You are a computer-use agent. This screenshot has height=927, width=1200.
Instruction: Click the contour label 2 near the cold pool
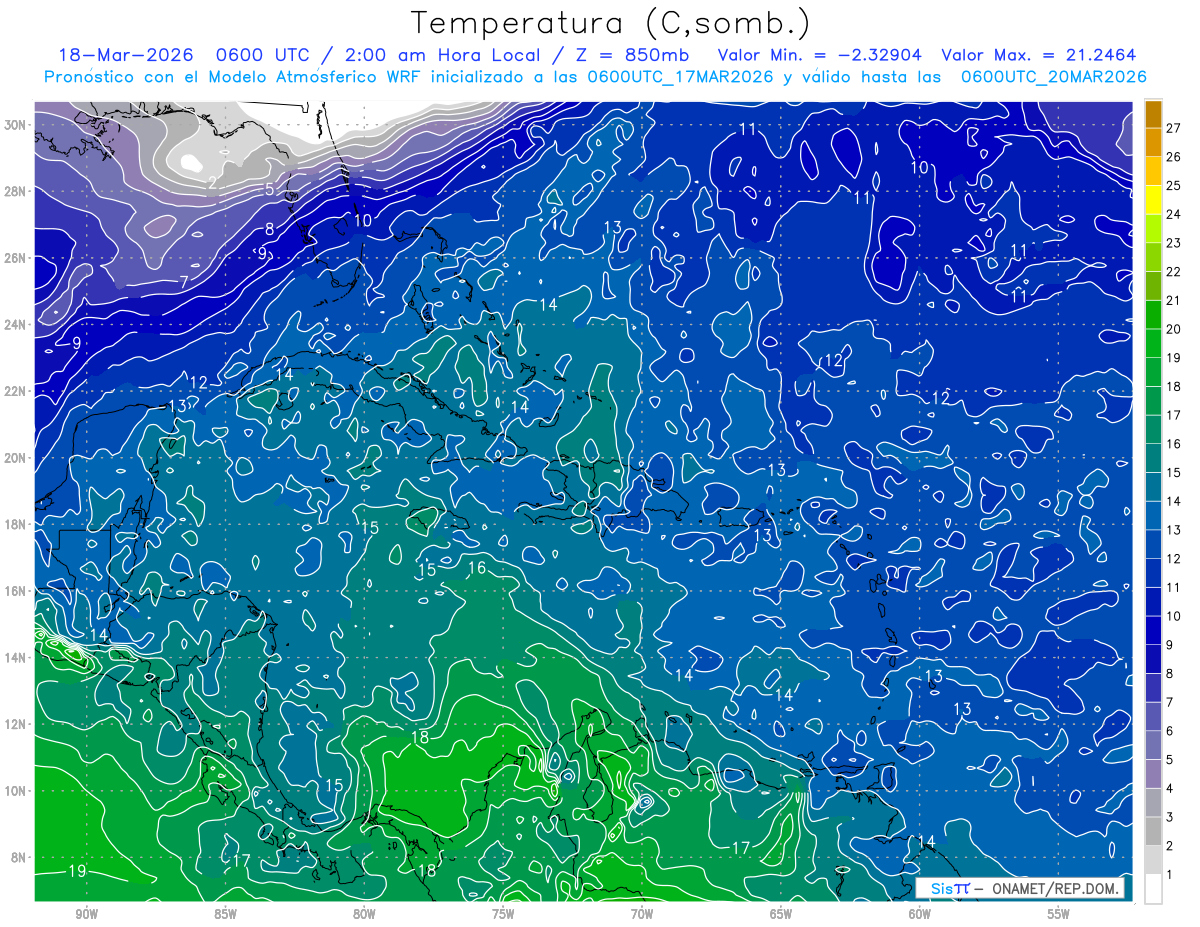pyautogui.click(x=212, y=182)
